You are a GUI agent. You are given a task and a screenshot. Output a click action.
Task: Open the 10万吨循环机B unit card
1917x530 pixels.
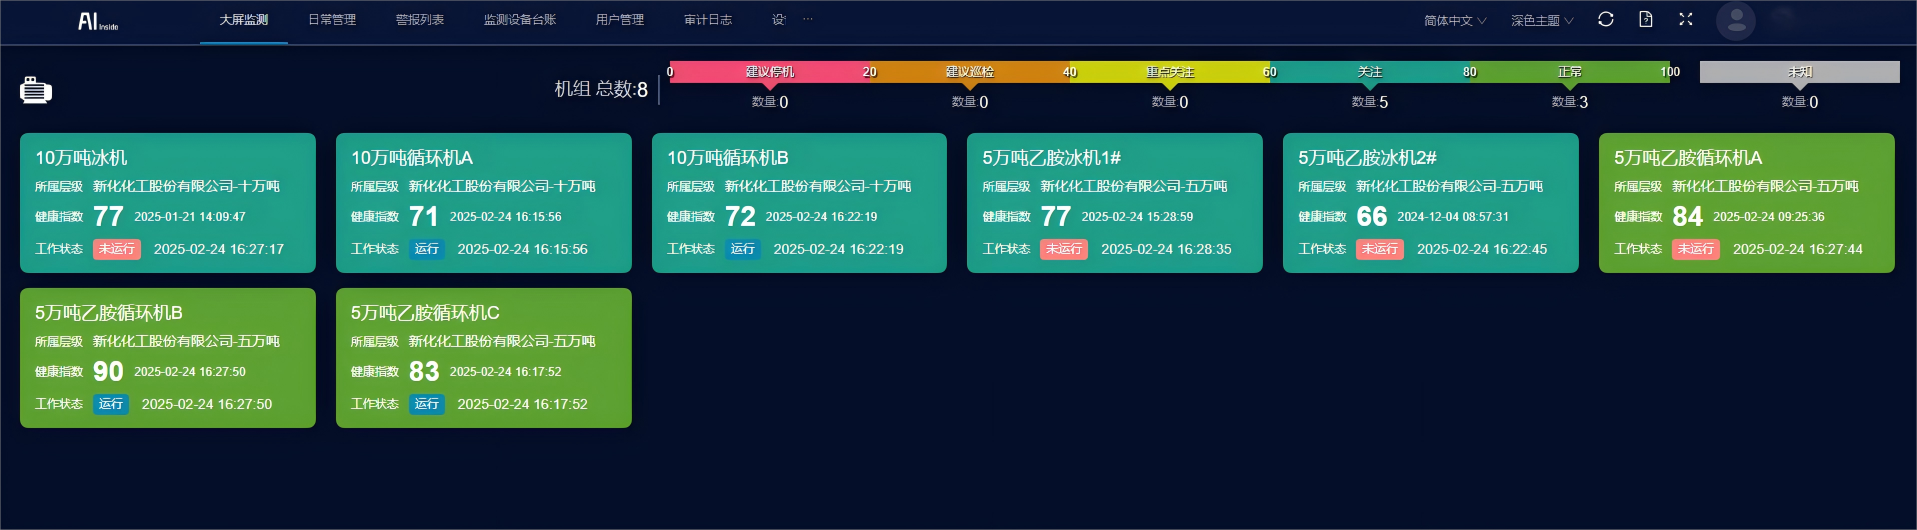pyautogui.click(x=799, y=203)
